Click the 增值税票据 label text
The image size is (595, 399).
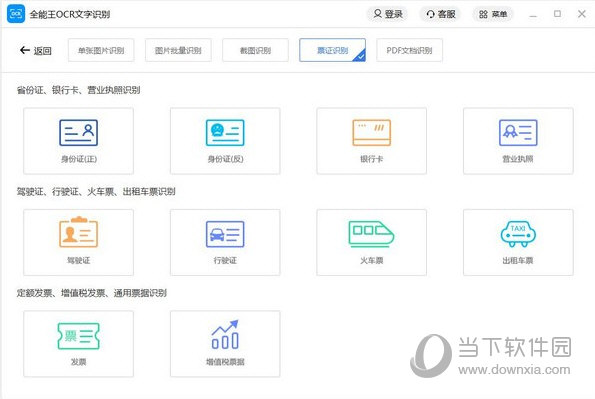[x=225, y=362]
